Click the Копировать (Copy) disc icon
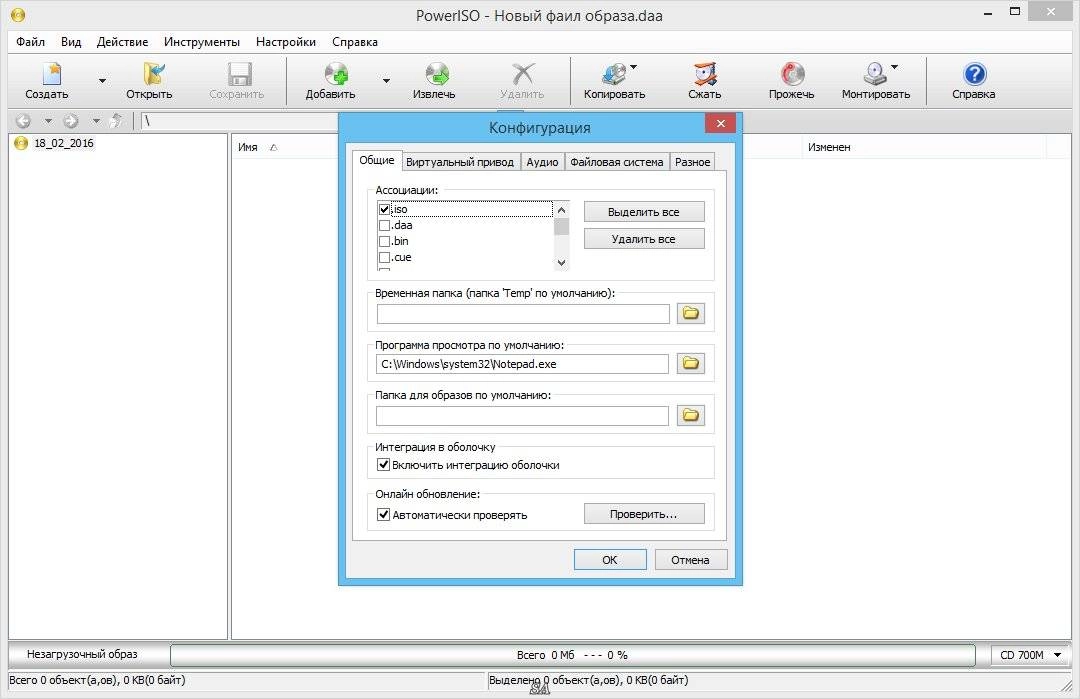This screenshot has height=699, width=1080. click(614, 74)
